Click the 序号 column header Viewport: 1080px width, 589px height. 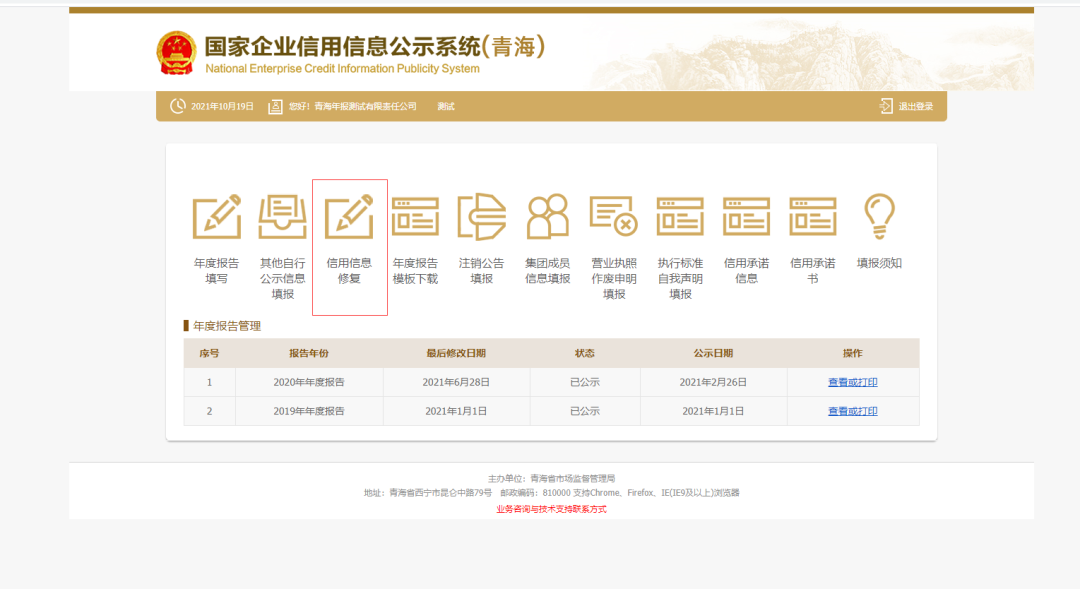[209, 353]
